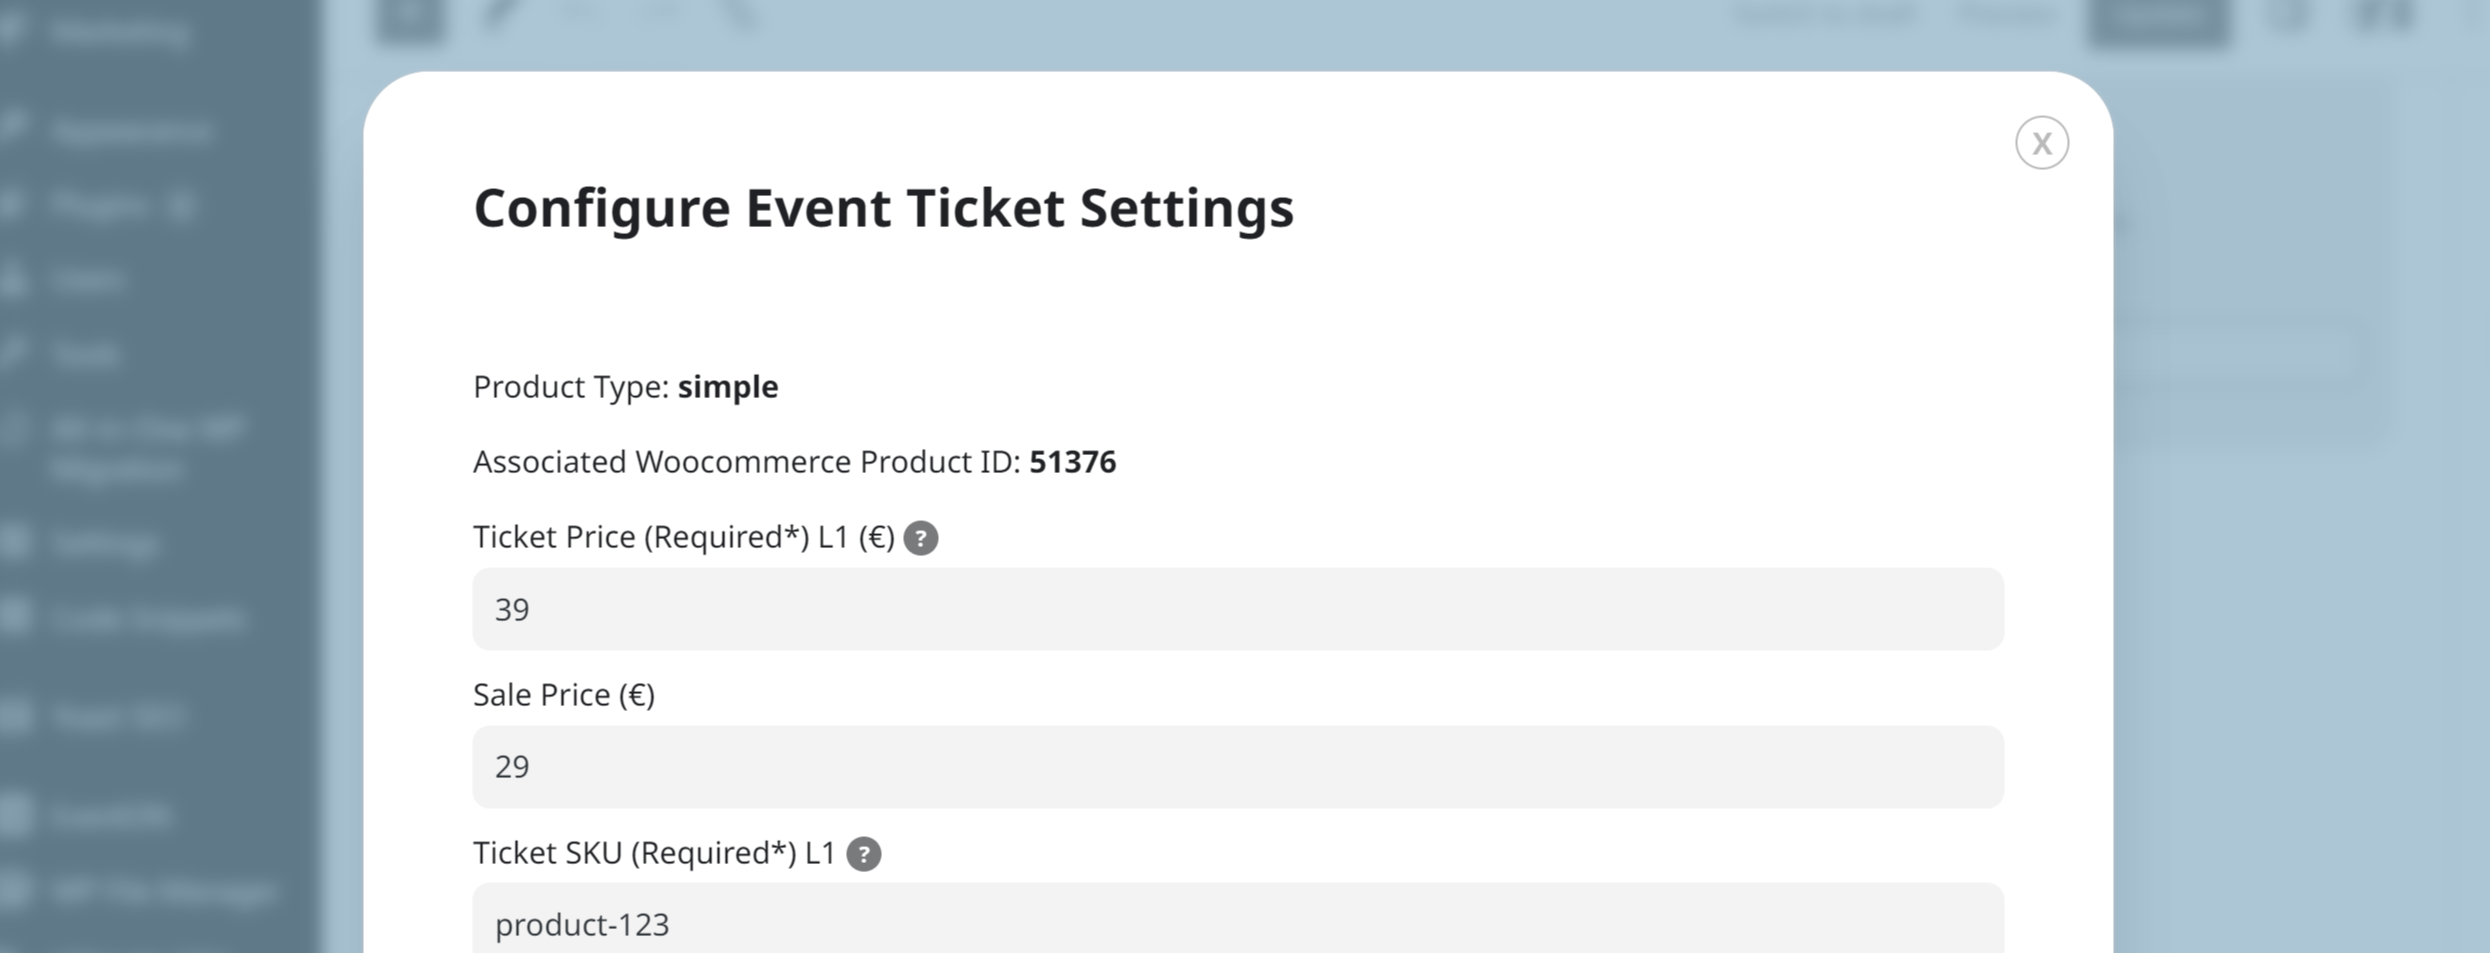Click the dark Update button at top right
Image resolution: width=2490 pixels, height=953 pixels.
coord(2159,18)
